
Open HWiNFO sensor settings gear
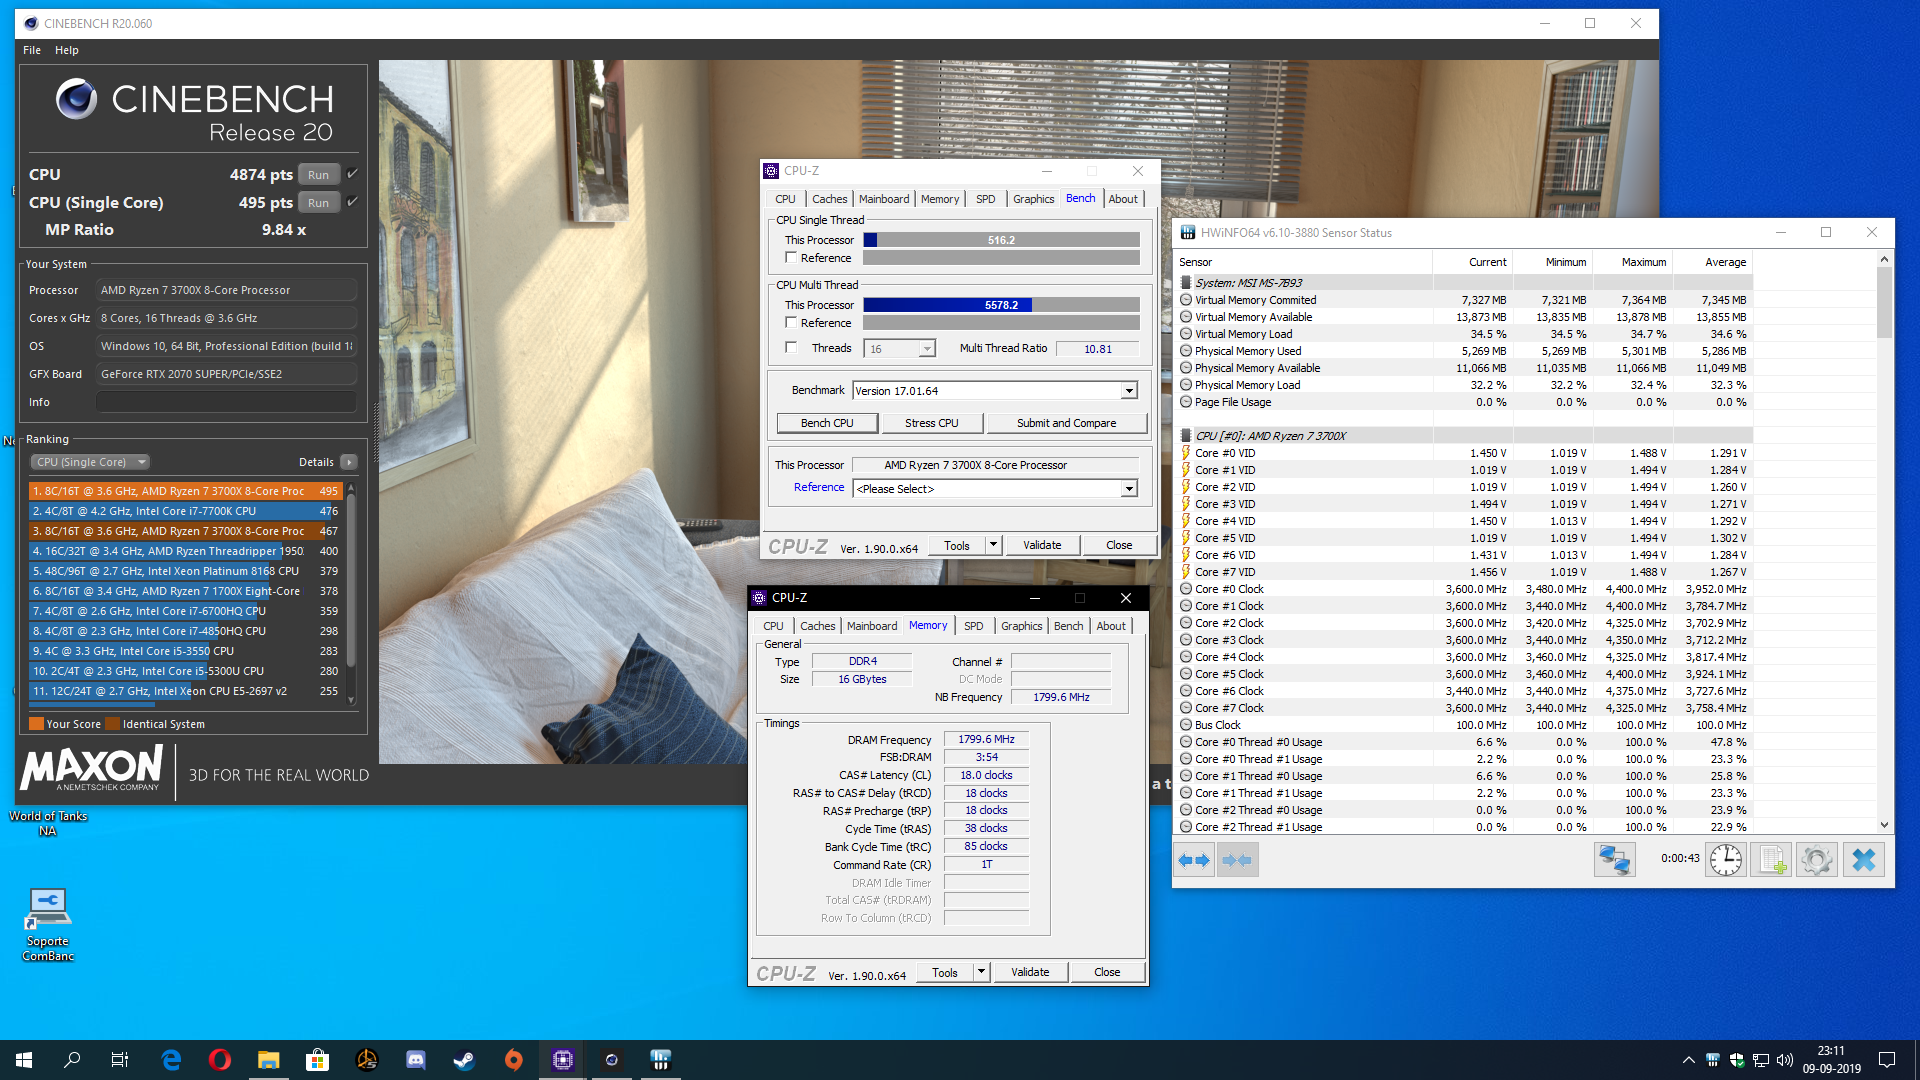(x=1817, y=860)
